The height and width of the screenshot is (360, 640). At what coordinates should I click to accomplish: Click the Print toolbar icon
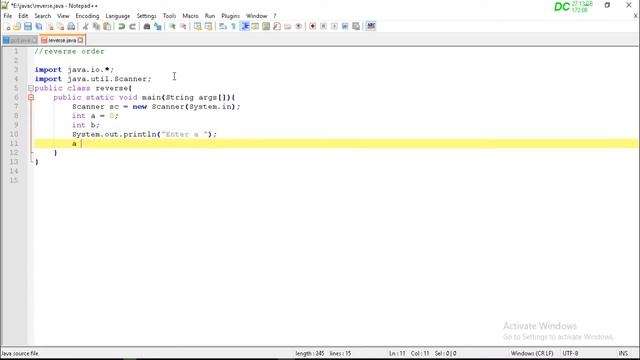pyautogui.click(x=71, y=27)
